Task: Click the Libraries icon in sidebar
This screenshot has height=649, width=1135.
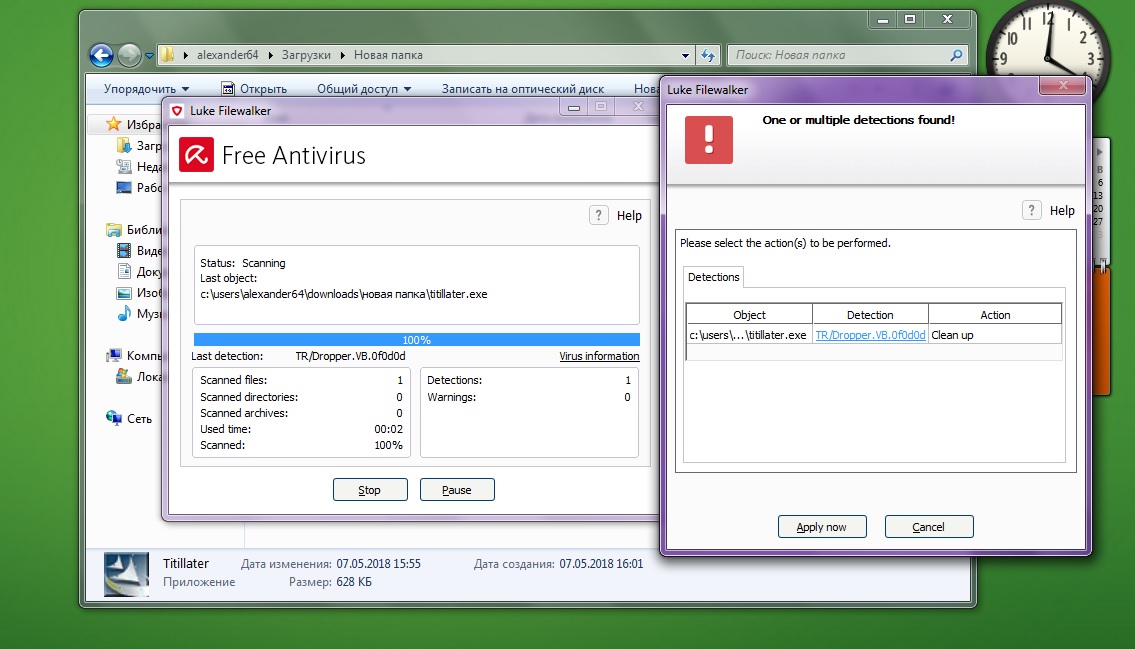Action: [x=114, y=230]
